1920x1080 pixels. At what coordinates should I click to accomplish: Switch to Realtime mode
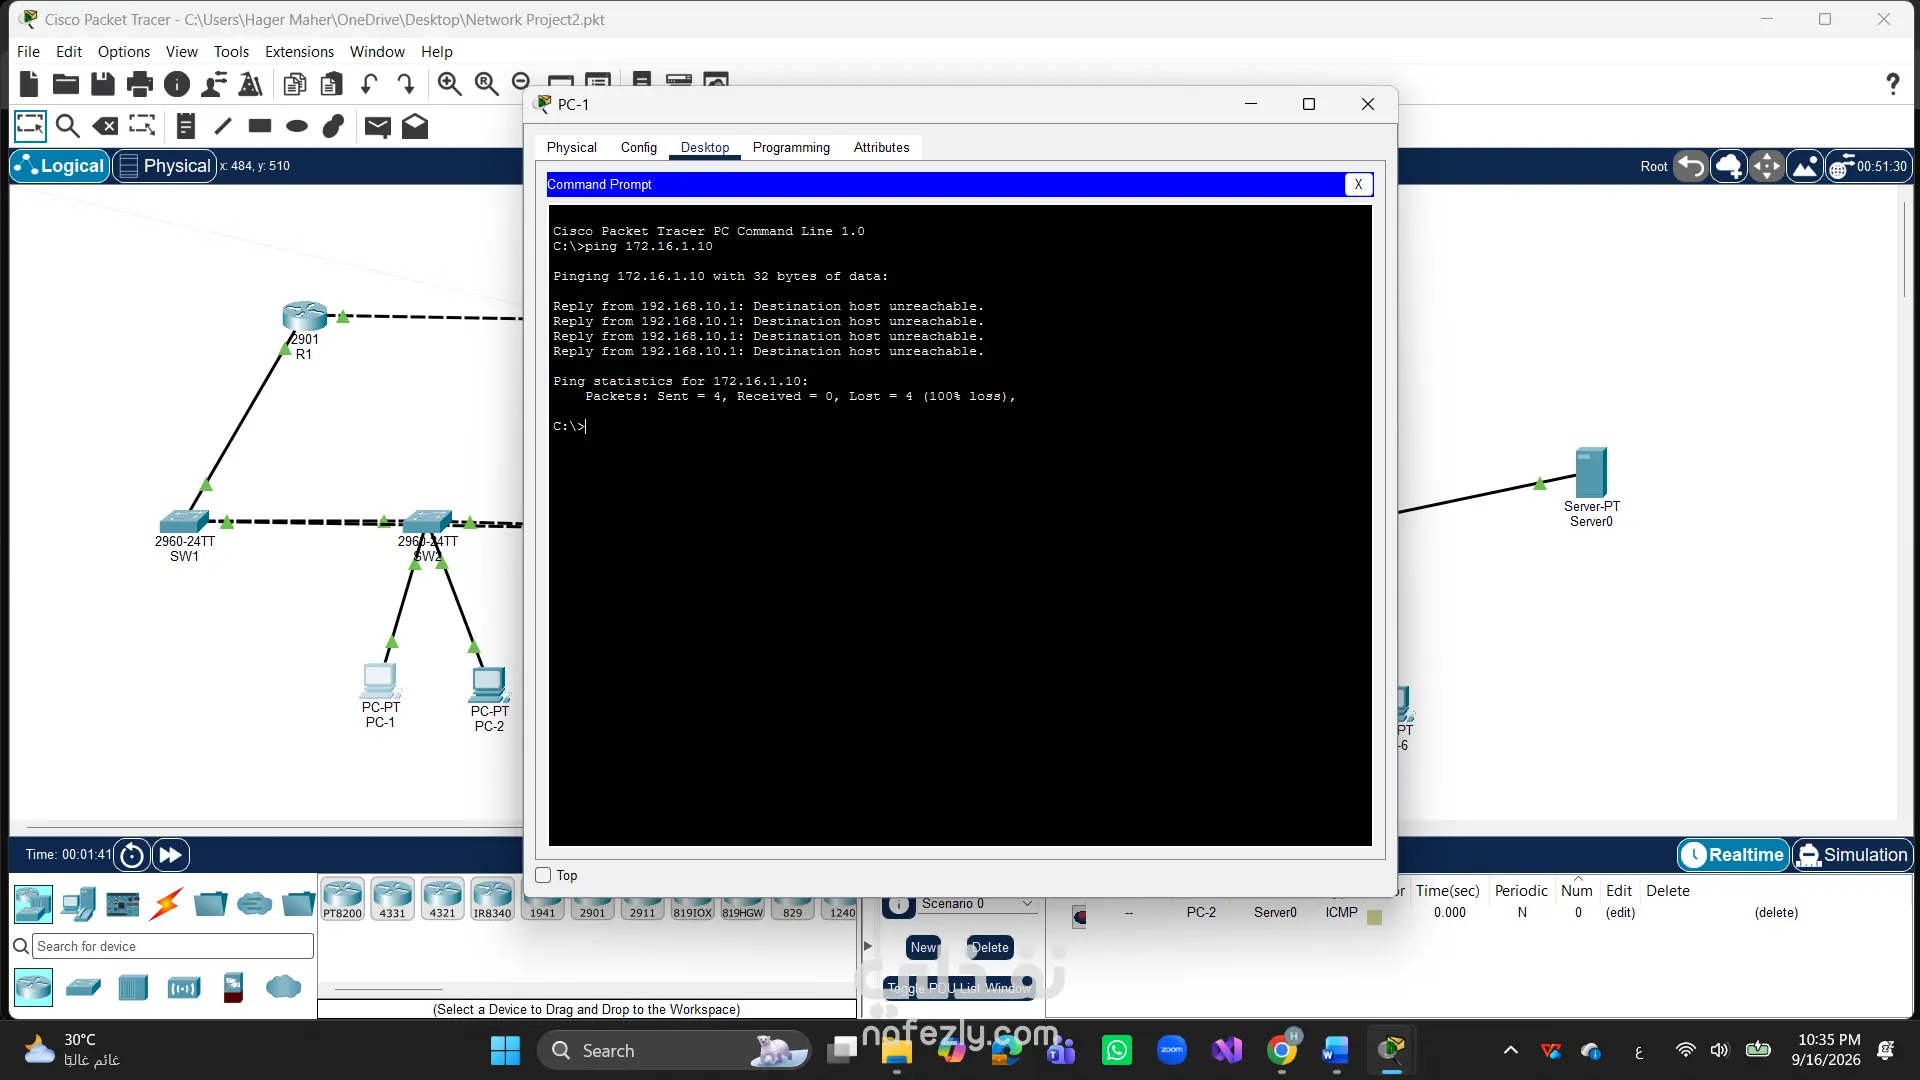click(x=1733, y=855)
